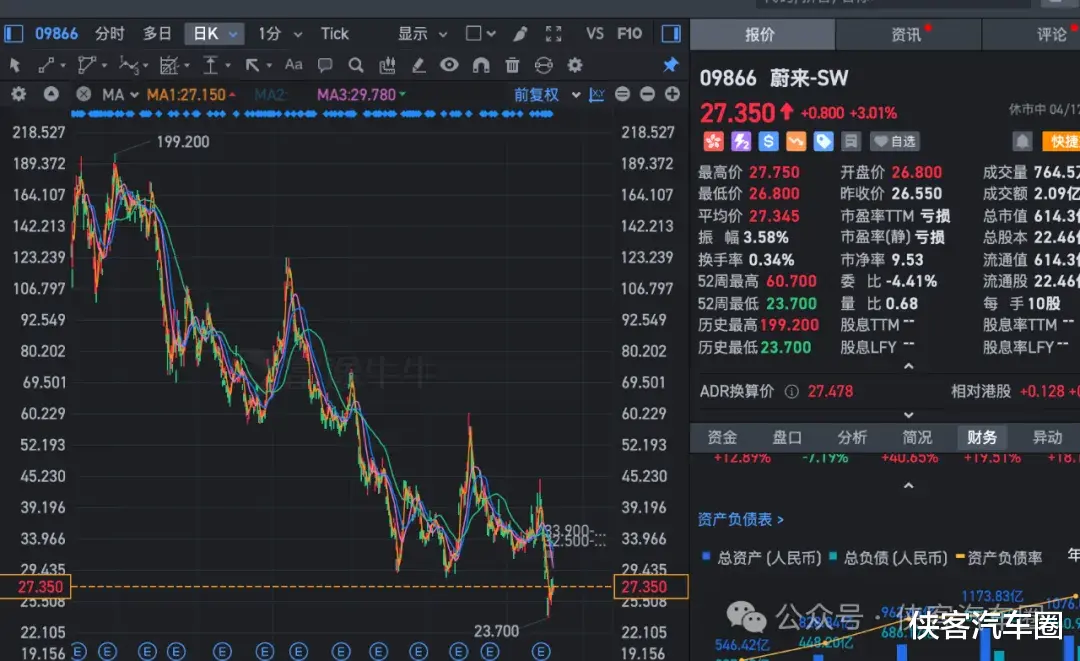Toggle the magnet snap mode
Image resolution: width=1080 pixels, height=661 pixels.
(481, 65)
